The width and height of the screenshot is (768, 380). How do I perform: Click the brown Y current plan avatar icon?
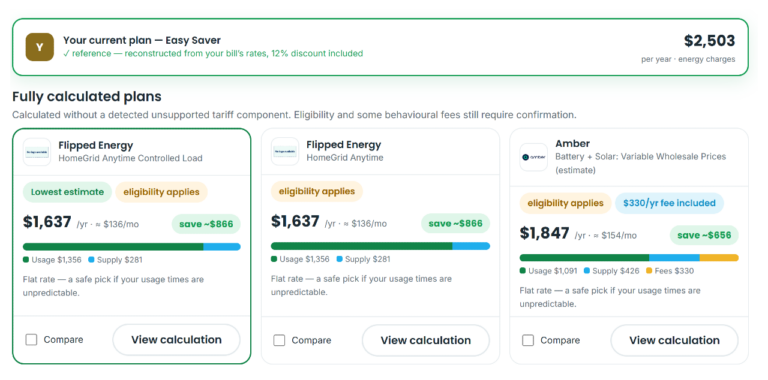pos(40,47)
